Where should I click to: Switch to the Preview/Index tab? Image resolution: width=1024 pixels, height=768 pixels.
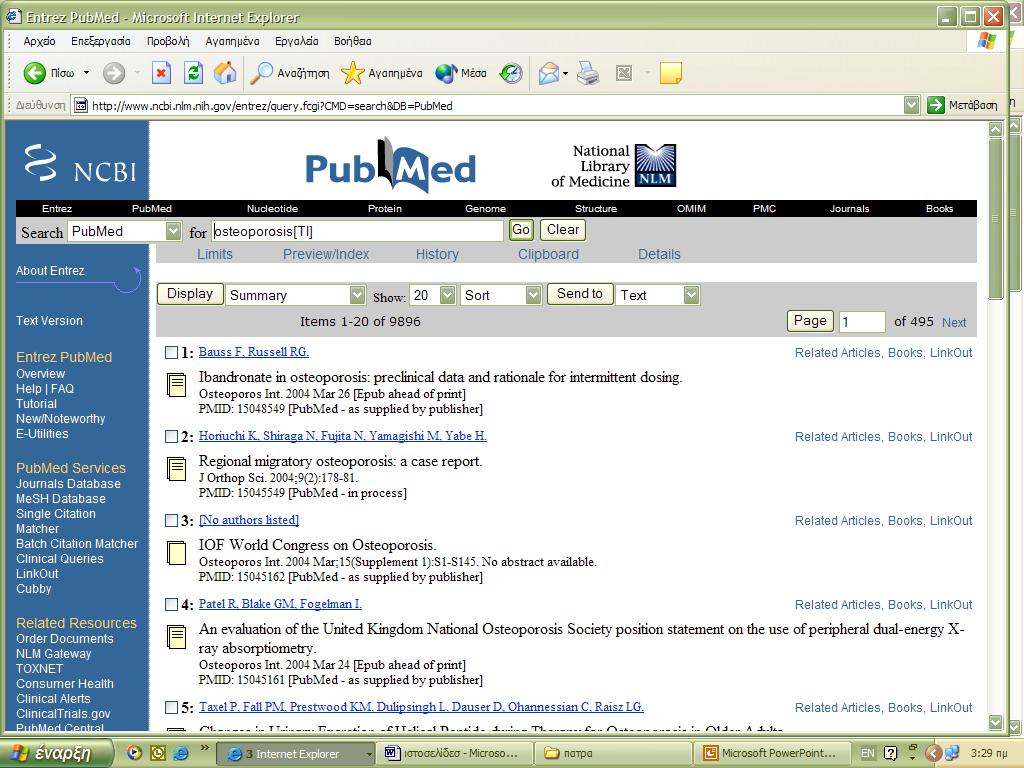tap(326, 254)
